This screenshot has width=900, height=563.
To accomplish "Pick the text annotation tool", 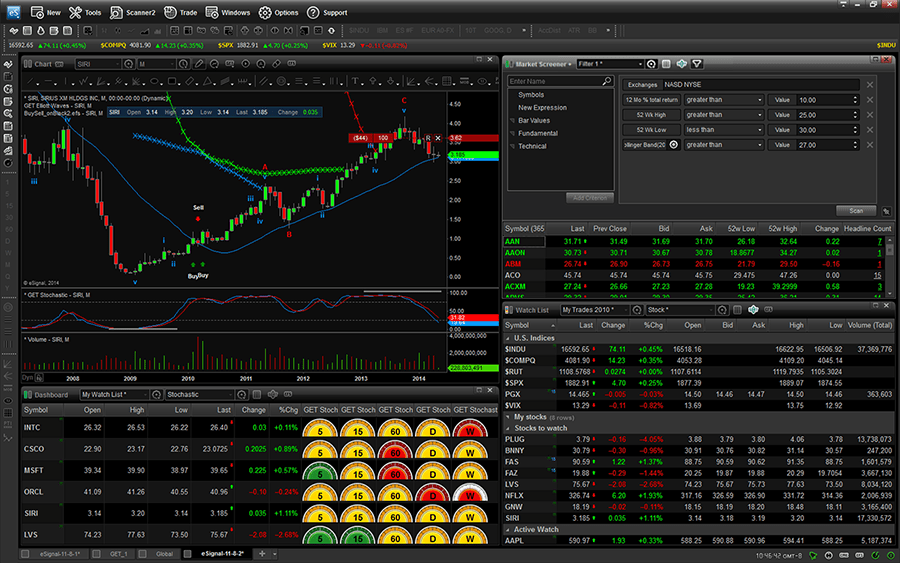I will coord(355,81).
